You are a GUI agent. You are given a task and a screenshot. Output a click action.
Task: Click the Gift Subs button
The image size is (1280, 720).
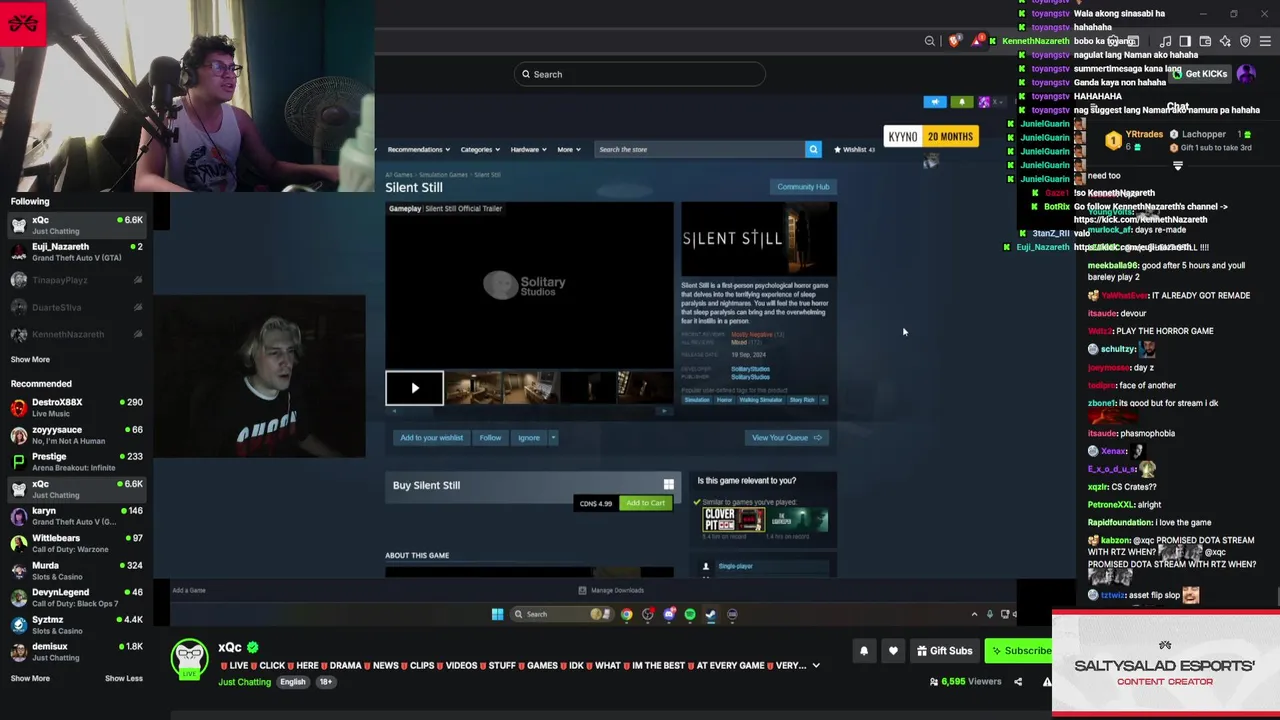pyautogui.click(x=943, y=651)
